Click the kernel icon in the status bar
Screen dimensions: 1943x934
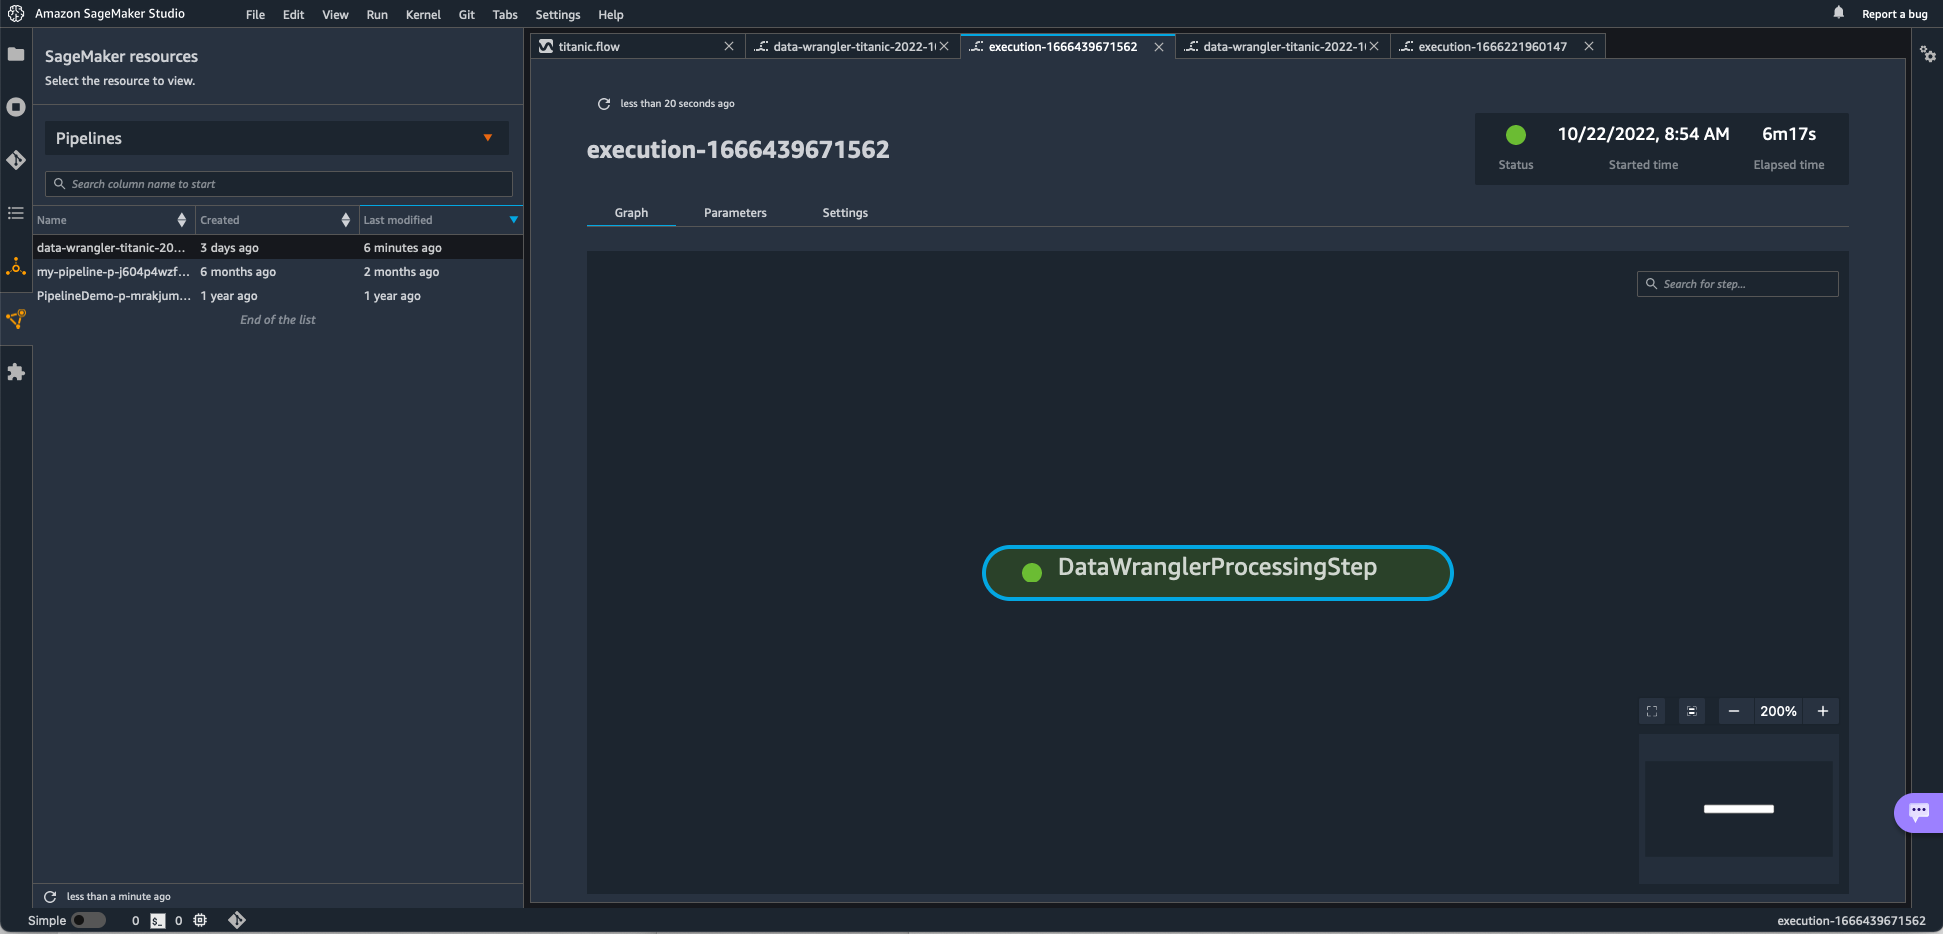[200, 920]
